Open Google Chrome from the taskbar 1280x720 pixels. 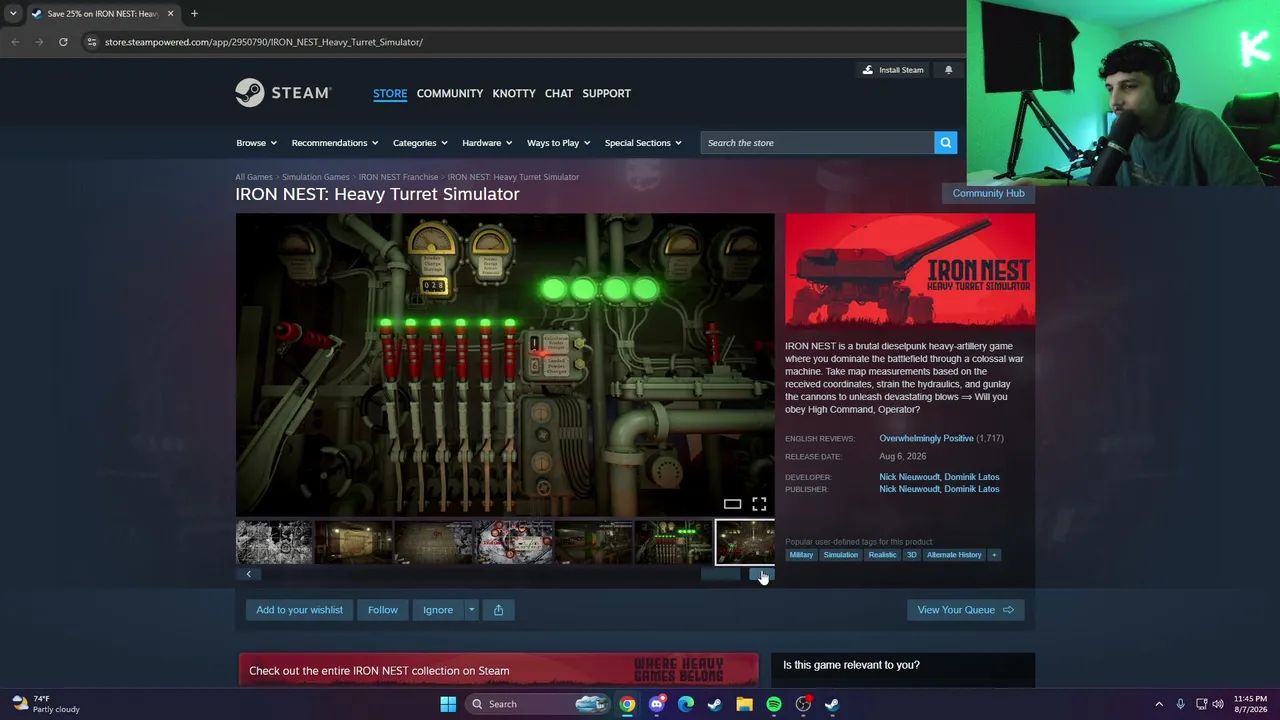pos(627,704)
